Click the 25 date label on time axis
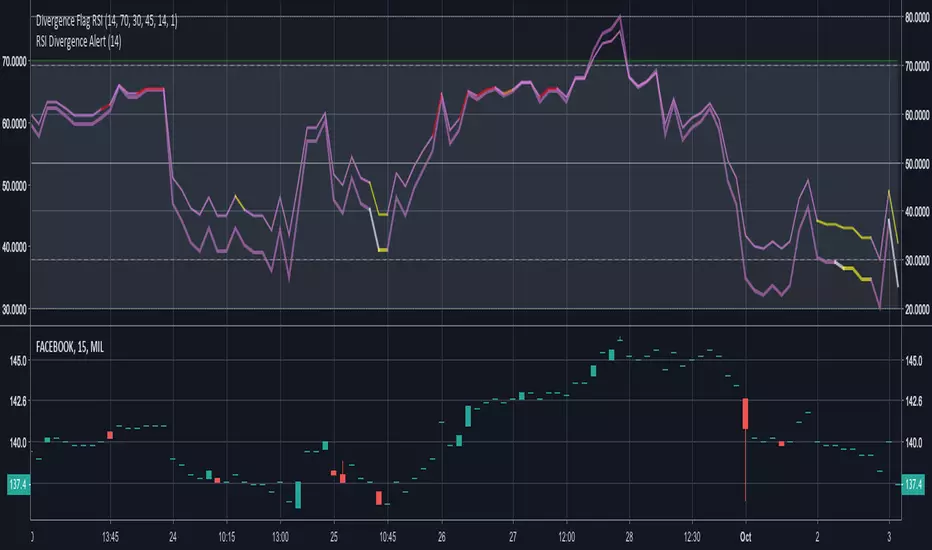This screenshot has height=550, width=932. point(334,537)
